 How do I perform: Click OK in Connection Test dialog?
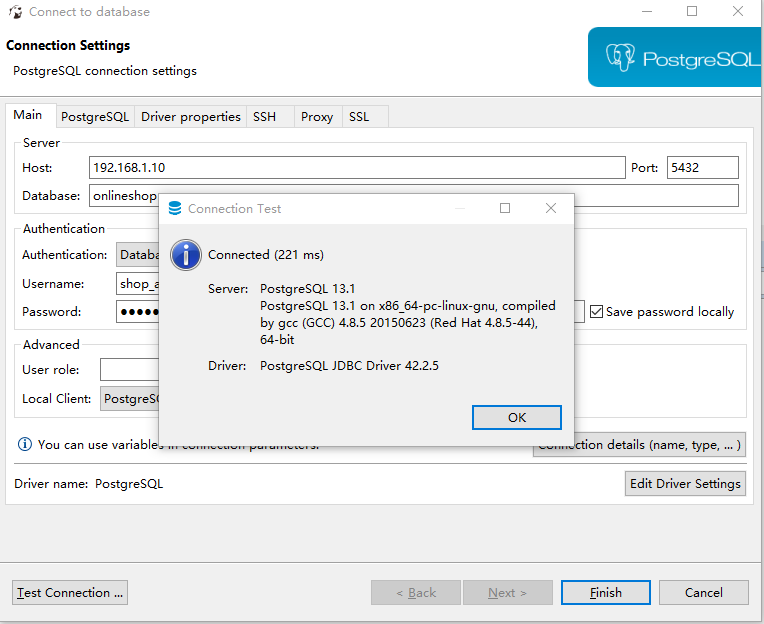[x=516, y=417]
